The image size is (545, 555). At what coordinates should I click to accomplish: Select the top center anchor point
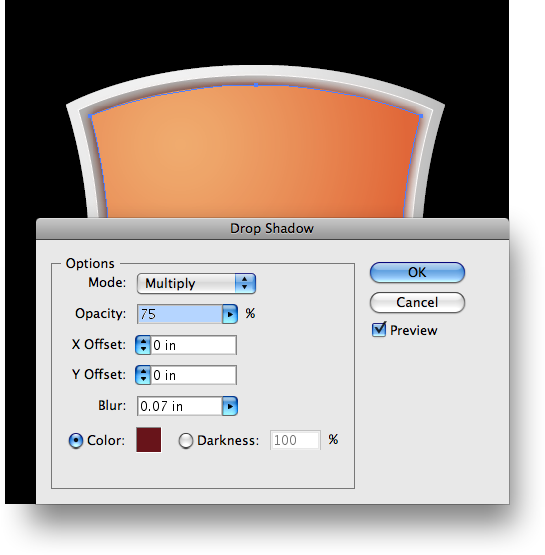coord(256,85)
